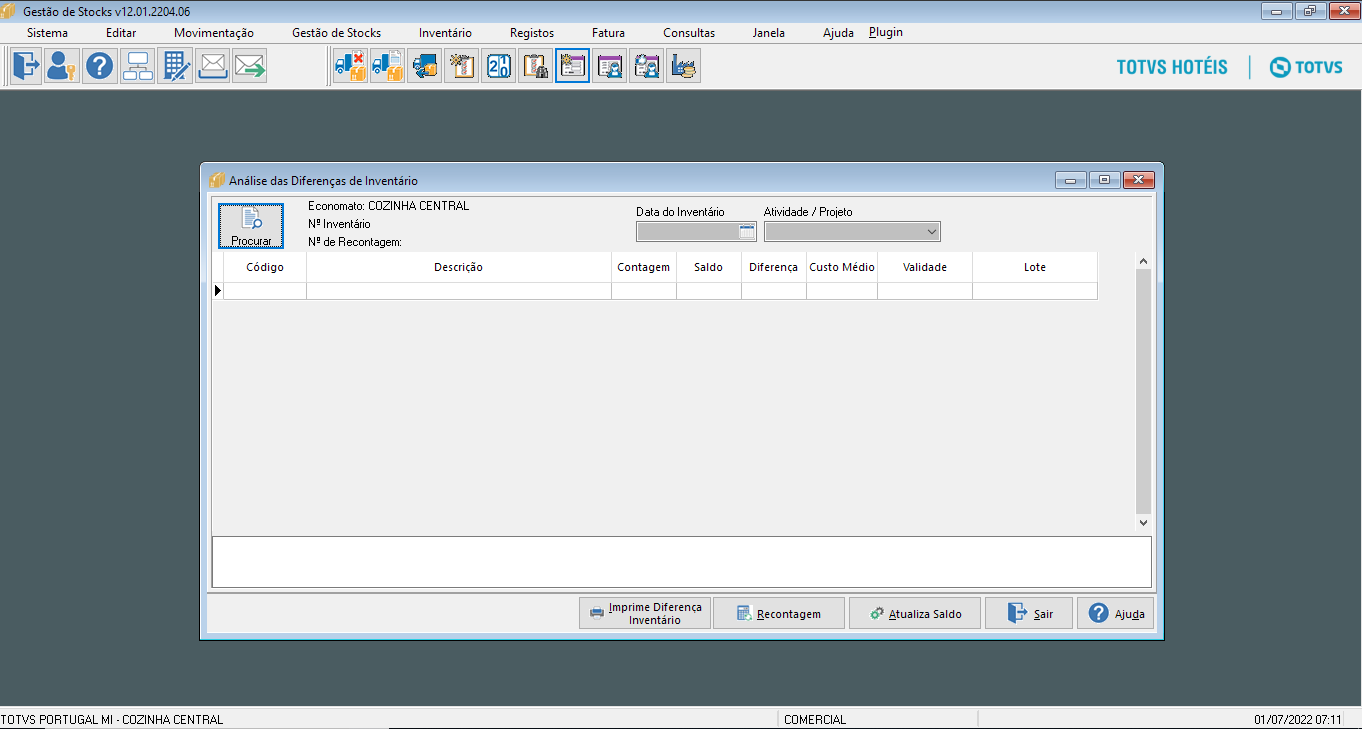The image size is (1362, 729).
Task: Open the Movimentação menu
Action: click(x=213, y=33)
